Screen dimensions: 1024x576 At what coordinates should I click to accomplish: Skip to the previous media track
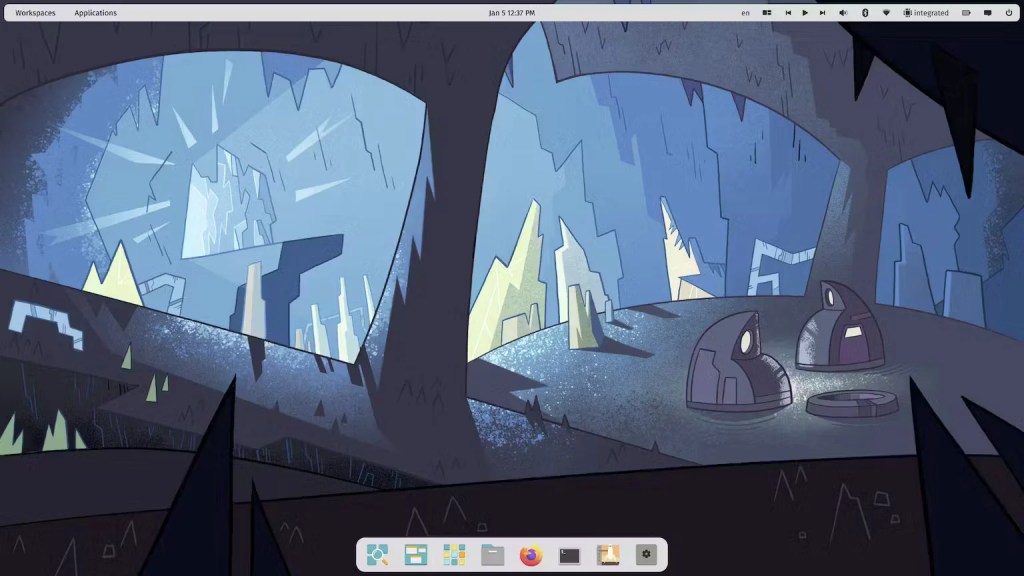tap(788, 12)
